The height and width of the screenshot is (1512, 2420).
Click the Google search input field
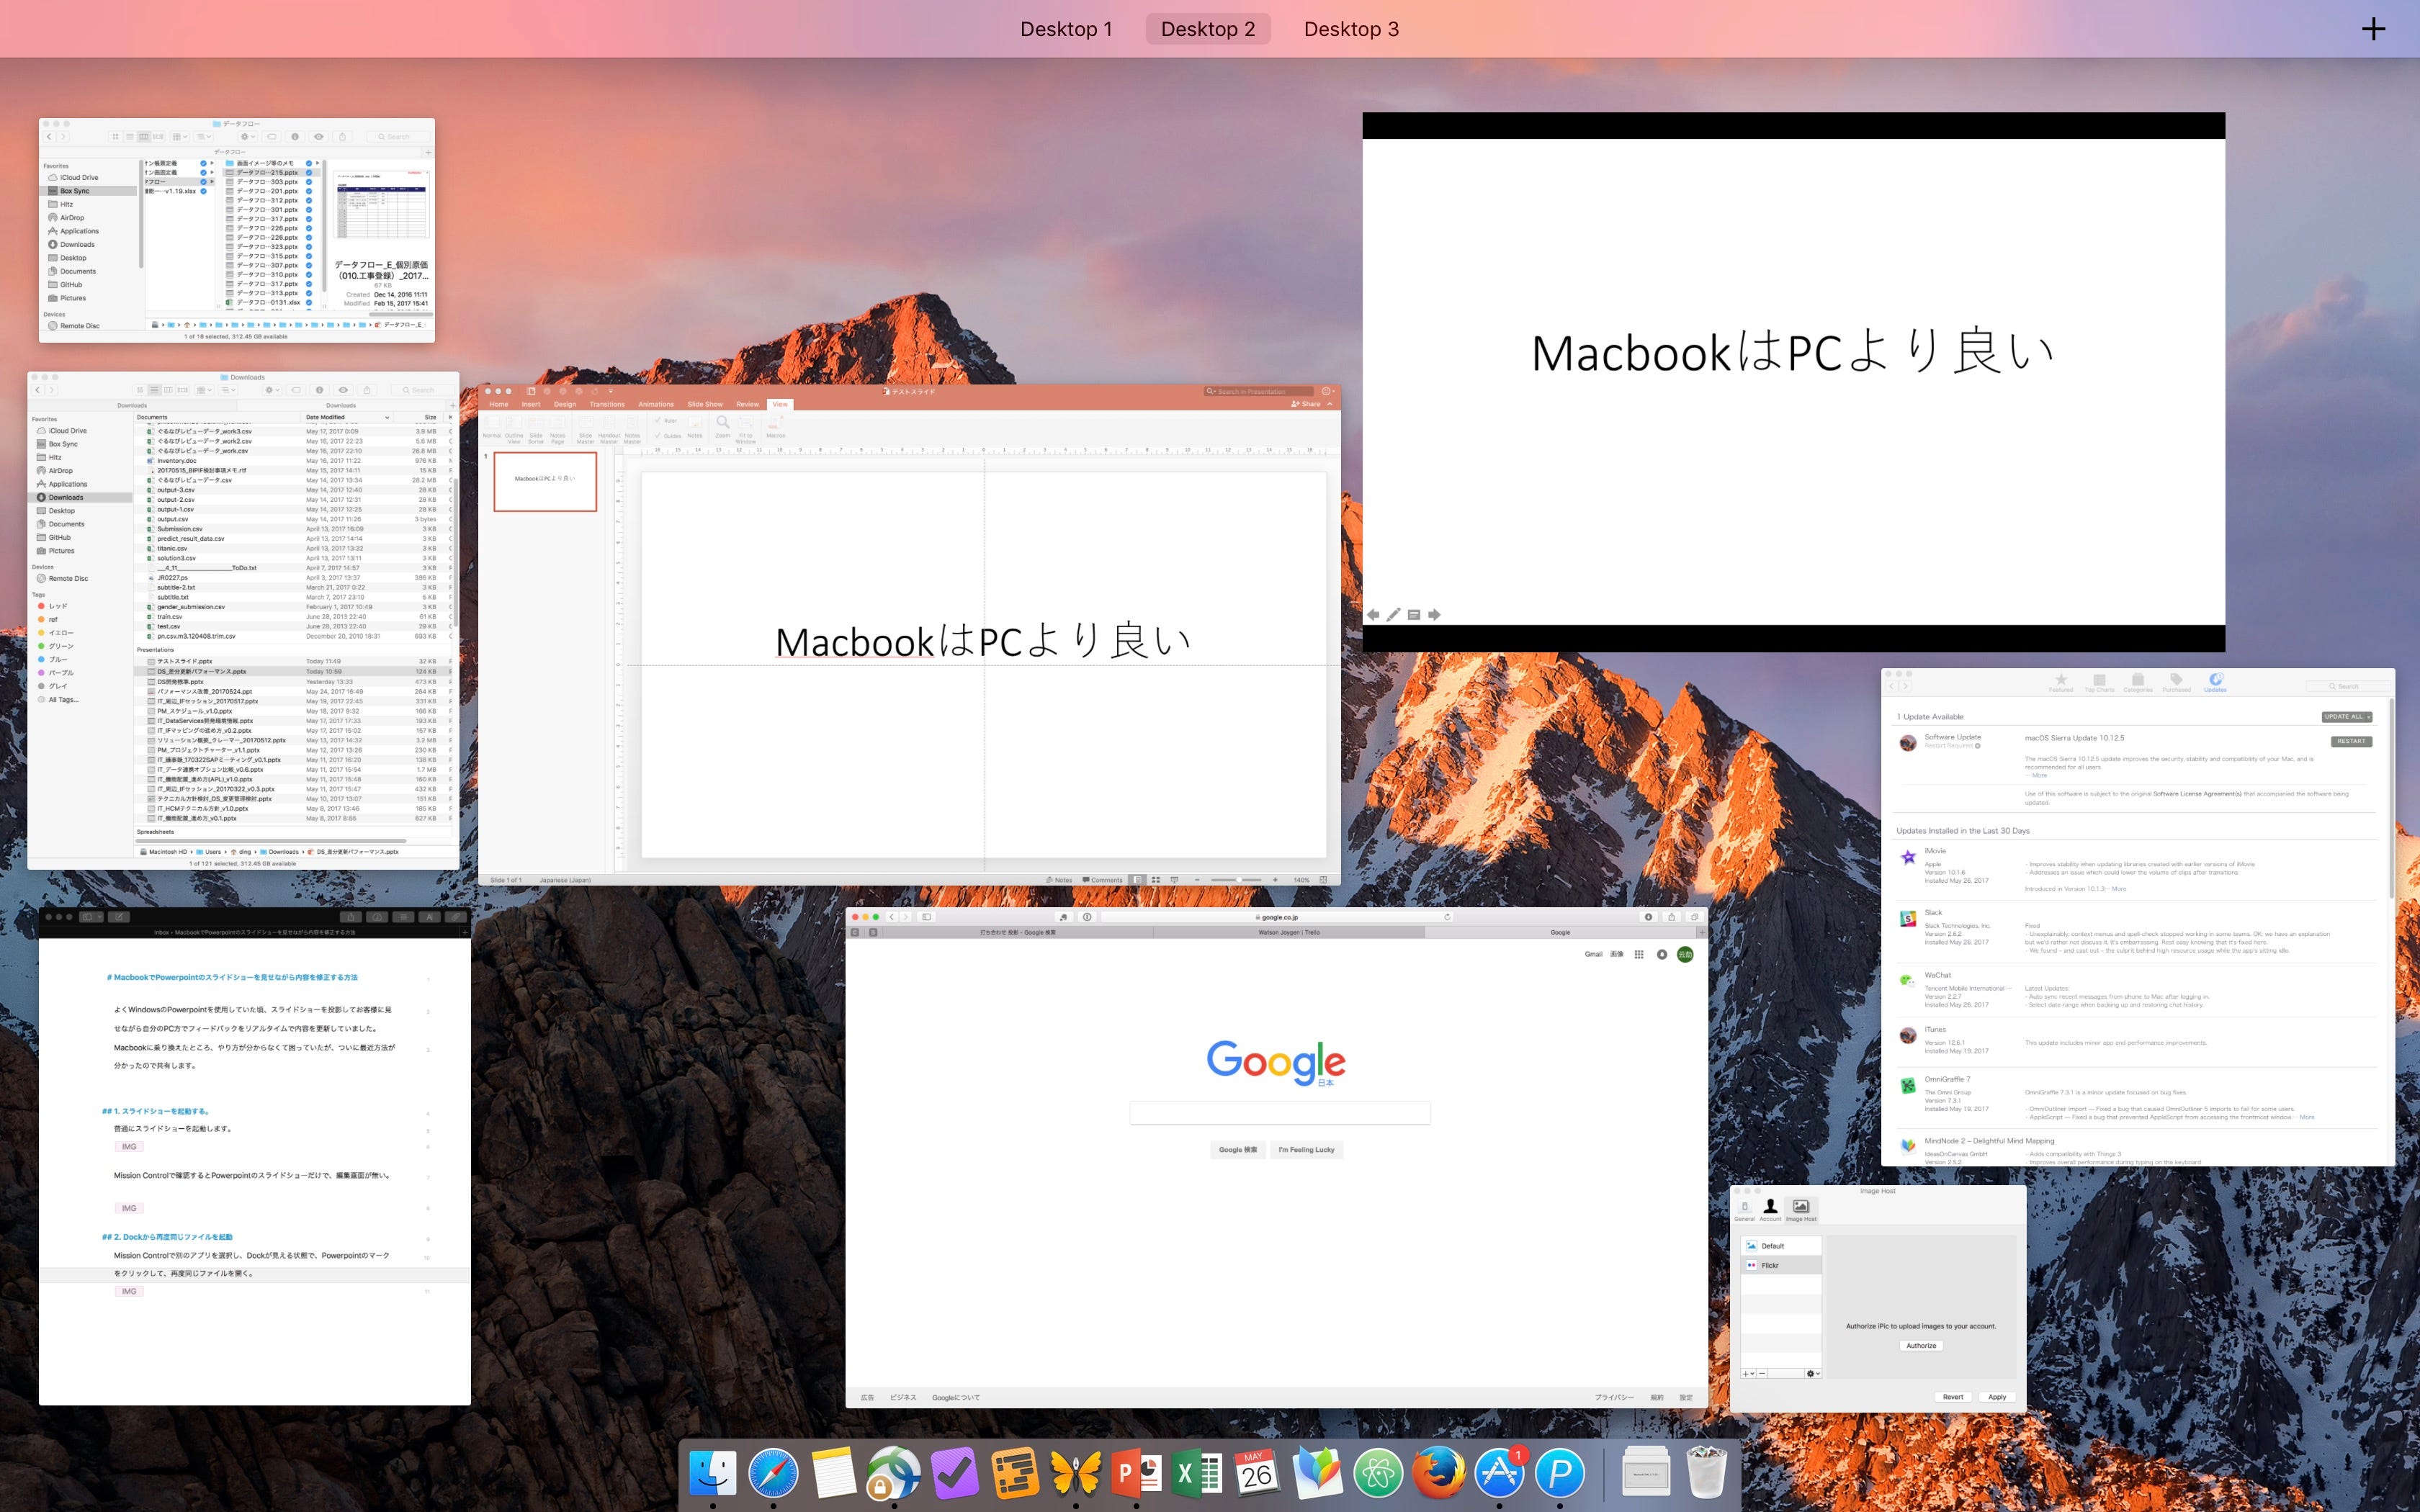click(1280, 1113)
